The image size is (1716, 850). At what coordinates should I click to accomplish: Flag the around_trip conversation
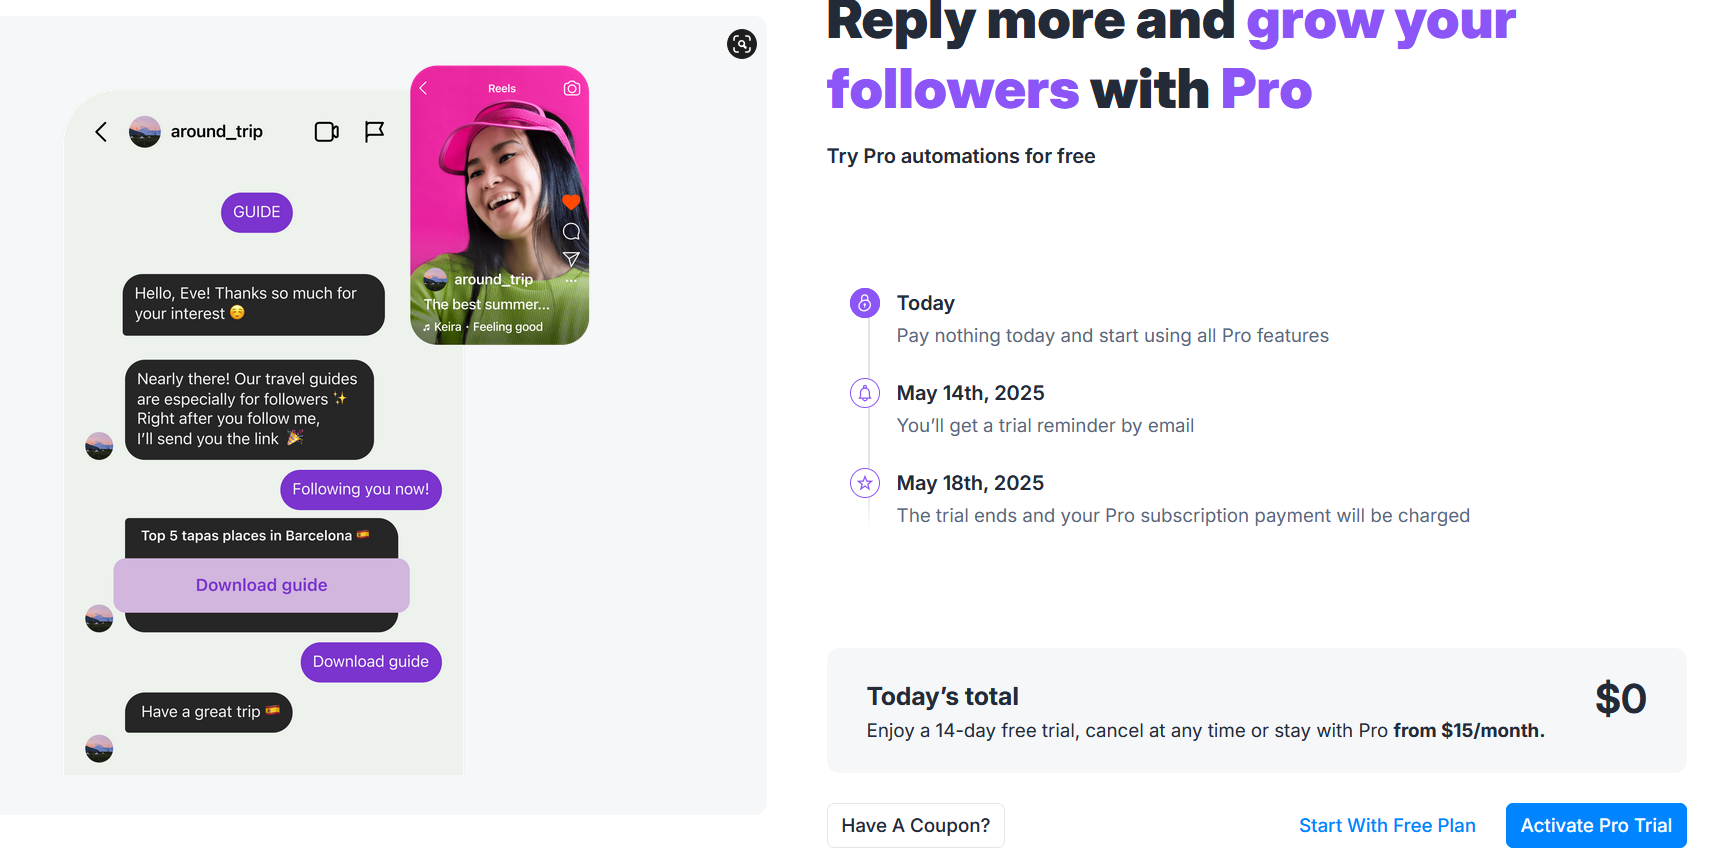[374, 132]
